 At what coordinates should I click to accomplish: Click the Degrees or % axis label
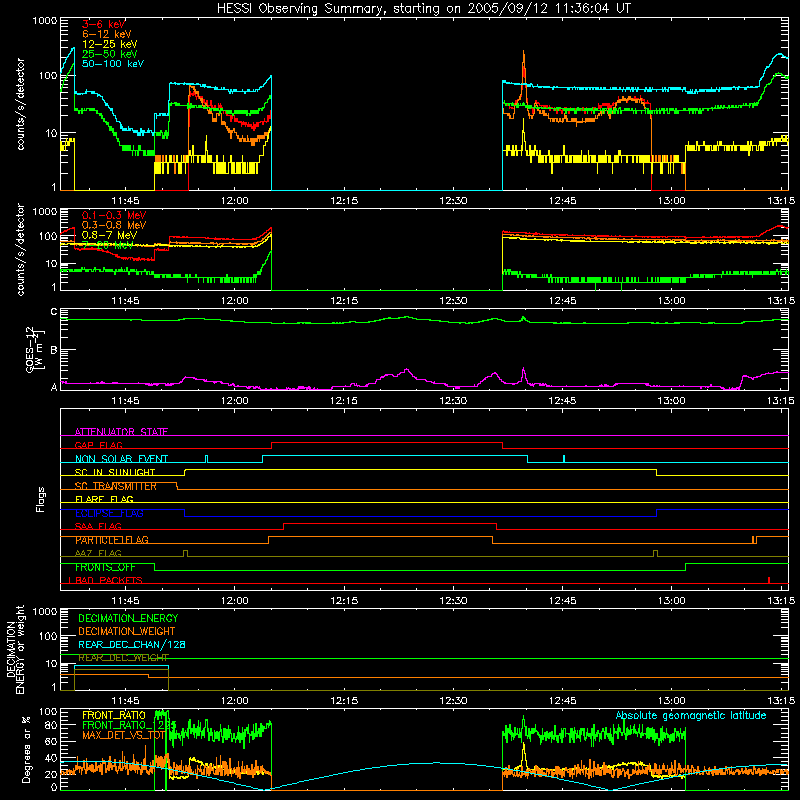click(26, 749)
